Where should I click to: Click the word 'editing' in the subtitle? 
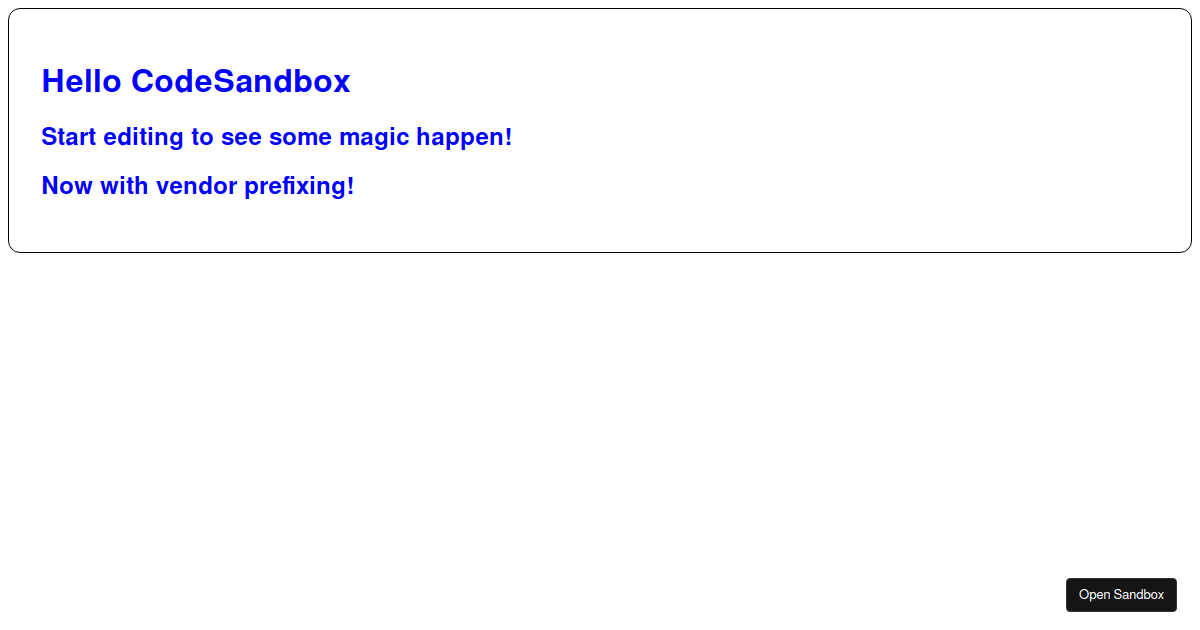[x=146, y=138]
